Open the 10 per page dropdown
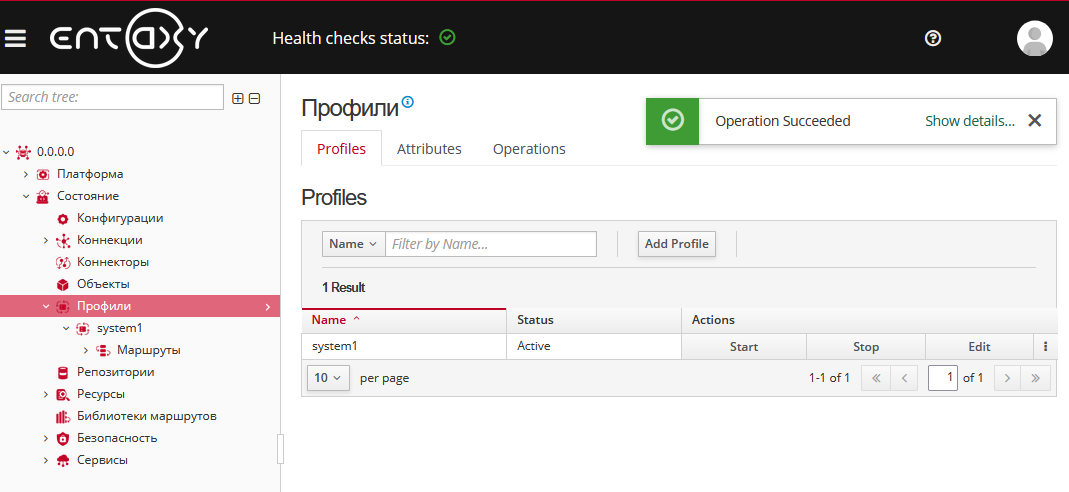 (x=328, y=378)
